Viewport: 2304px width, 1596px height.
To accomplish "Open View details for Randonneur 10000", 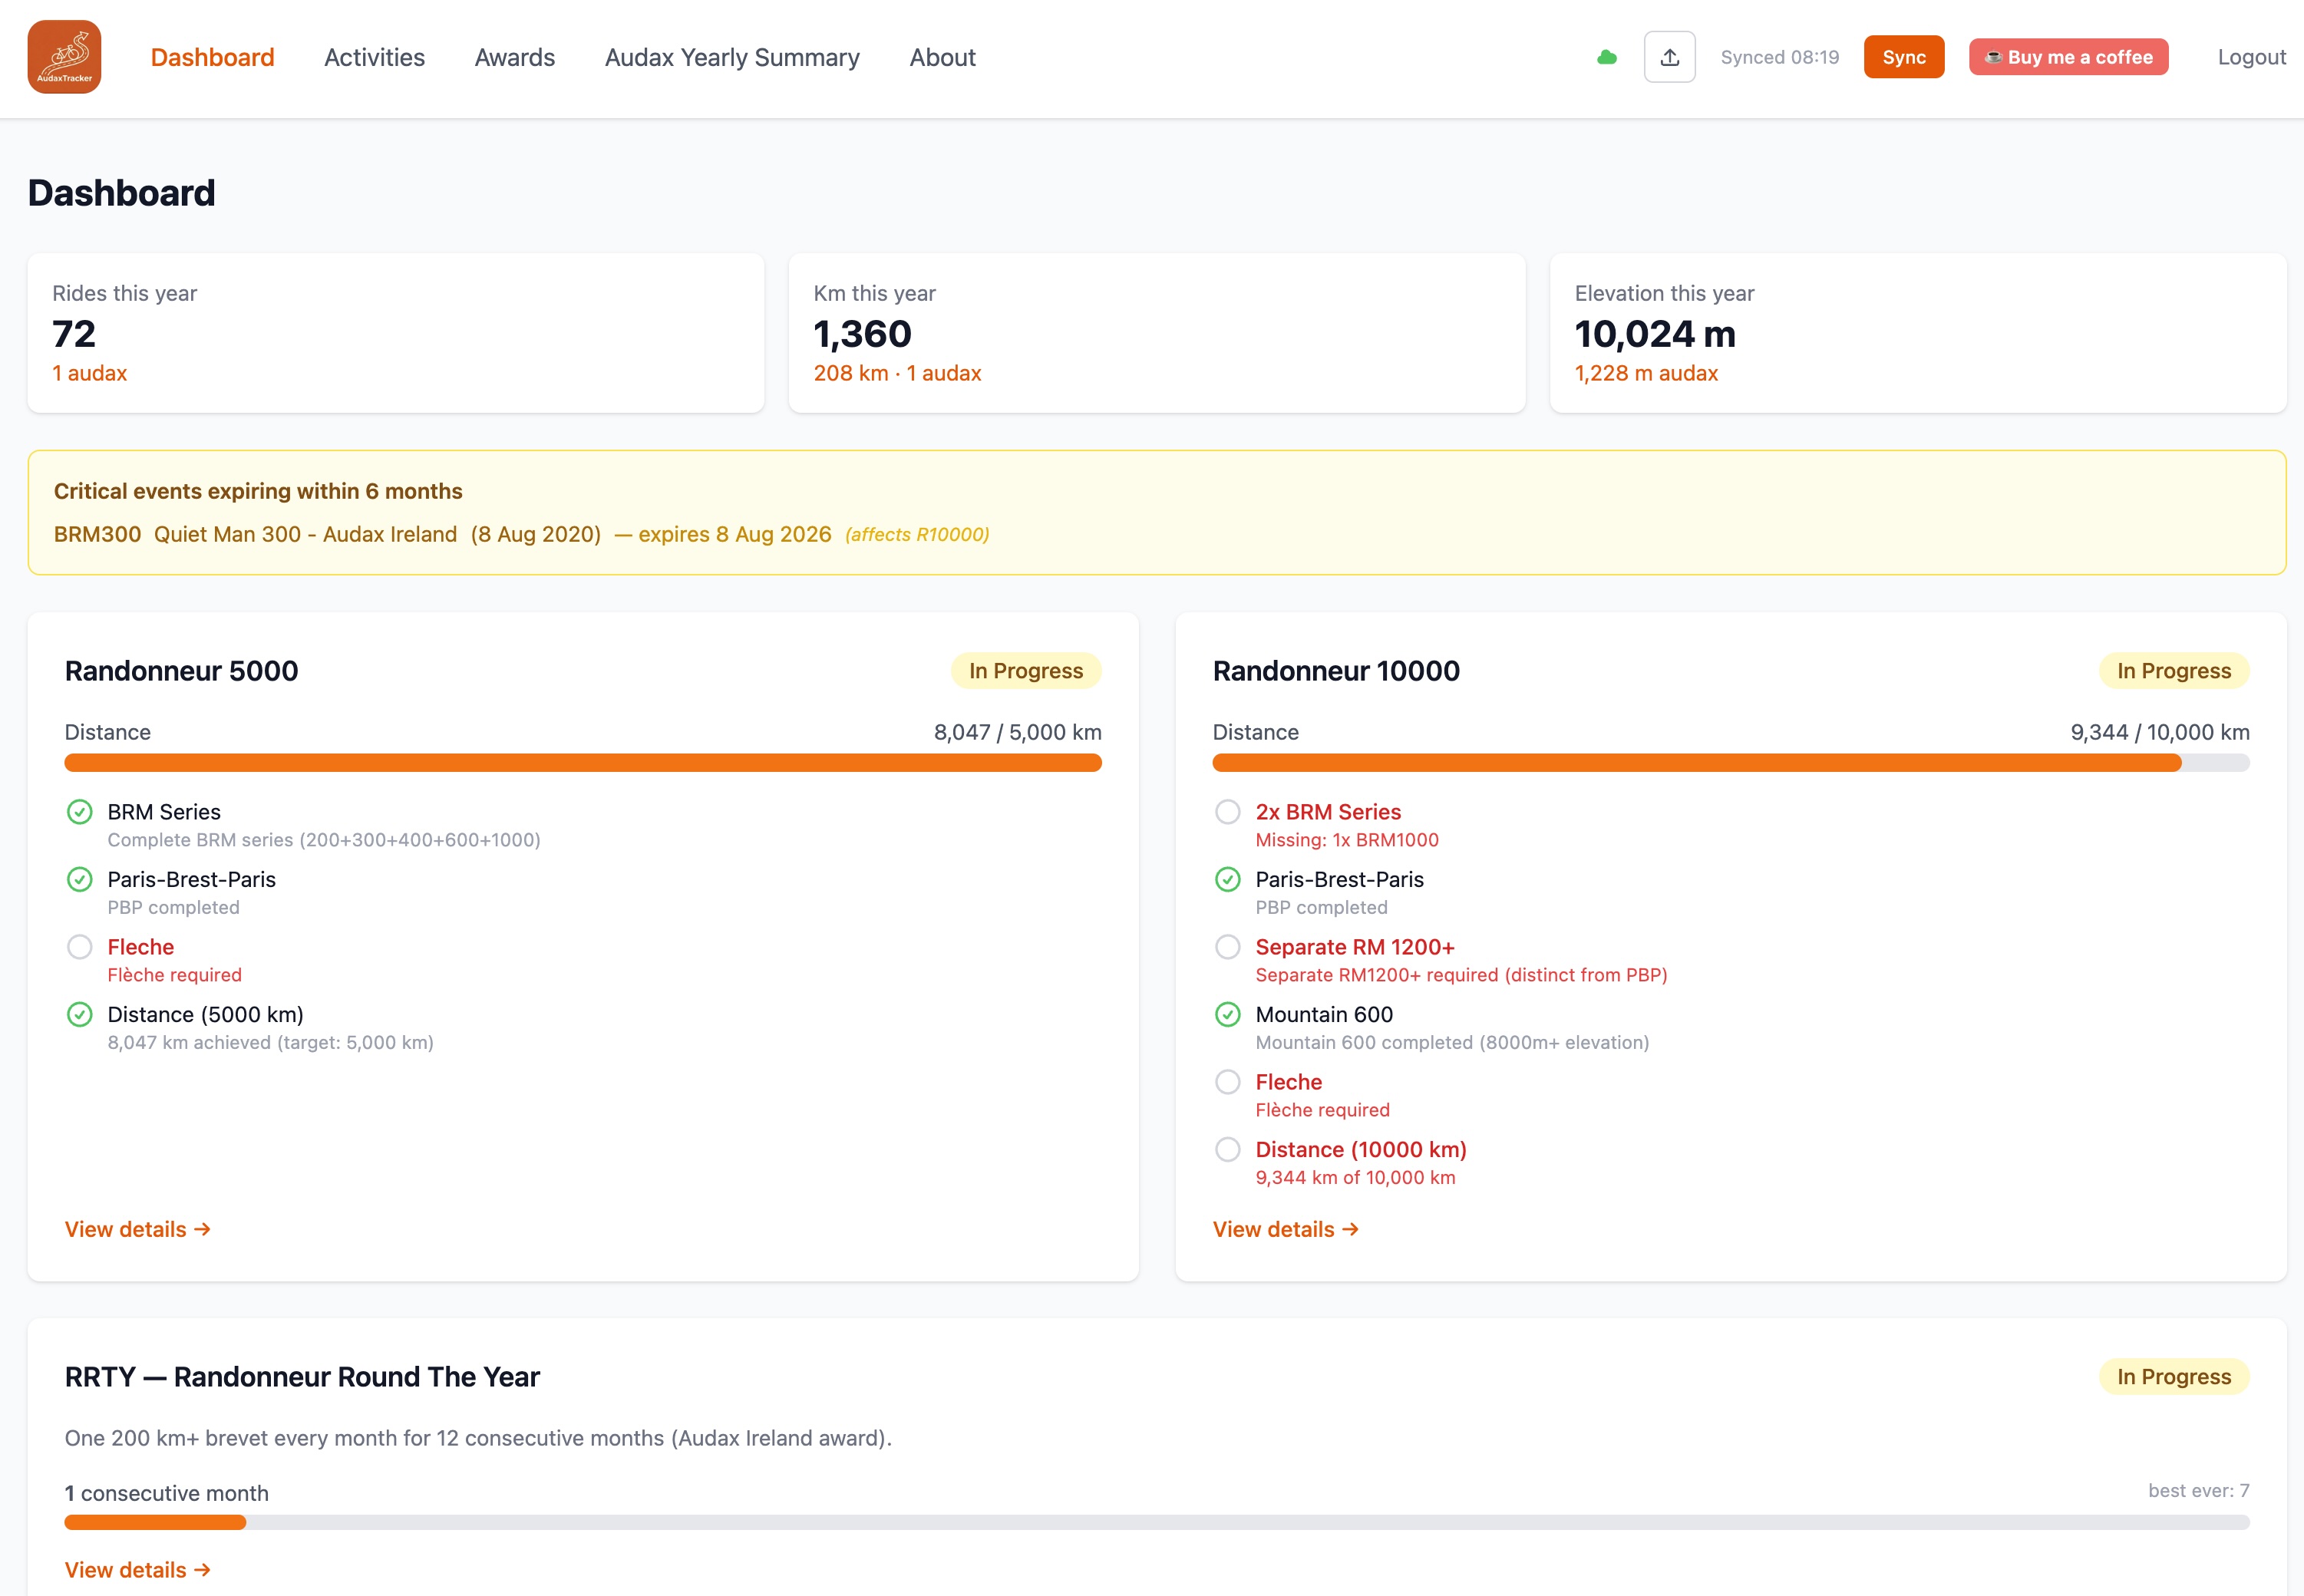I will (x=1285, y=1229).
